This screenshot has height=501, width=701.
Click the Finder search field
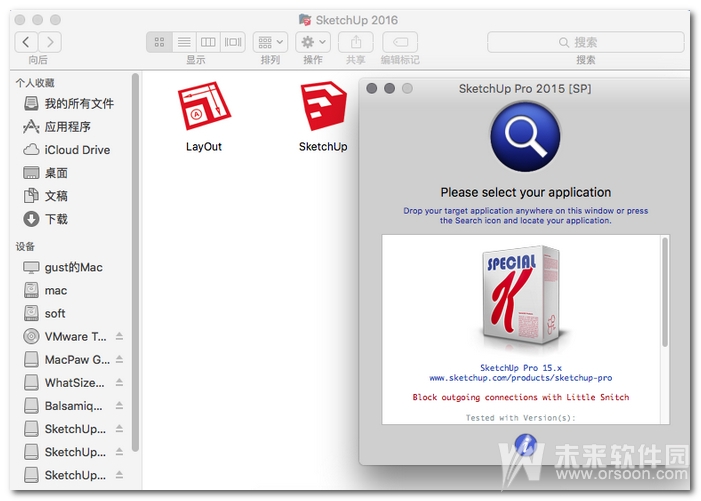coord(585,42)
